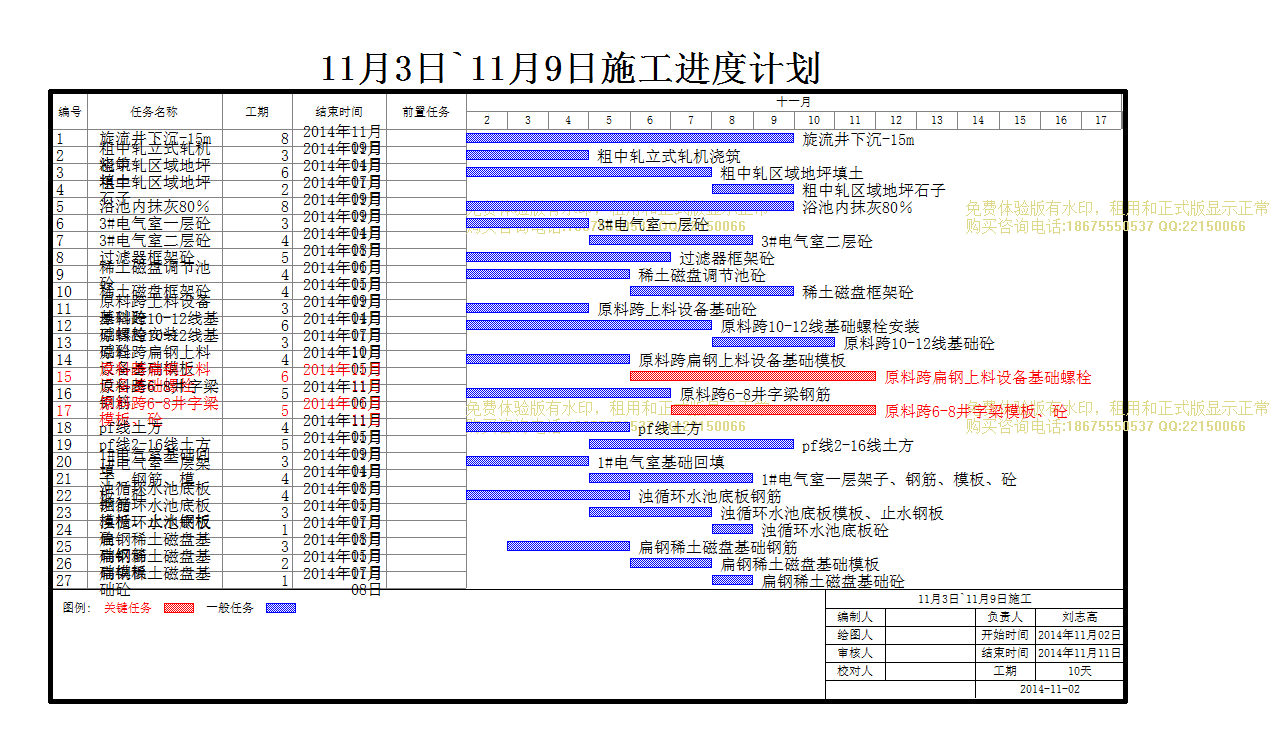Viewport: 1269px width, 750px height.
Task: Select the blue bar for 原料跨上料设备基础砼
Action: 528,308
